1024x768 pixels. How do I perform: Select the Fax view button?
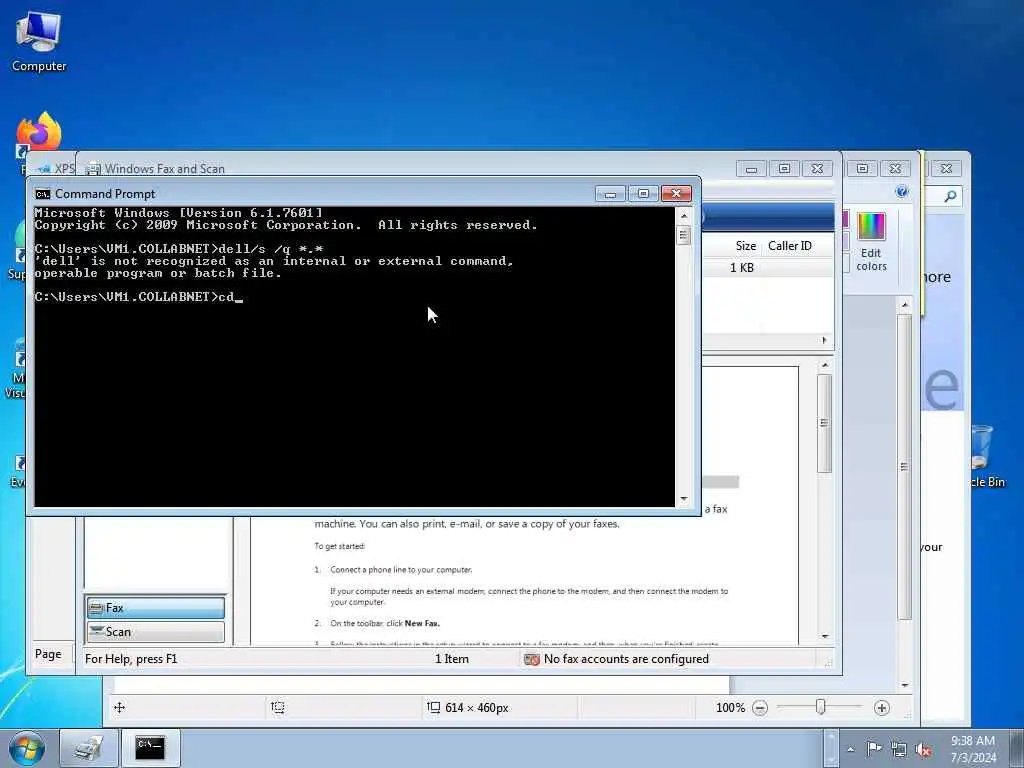point(155,608)
